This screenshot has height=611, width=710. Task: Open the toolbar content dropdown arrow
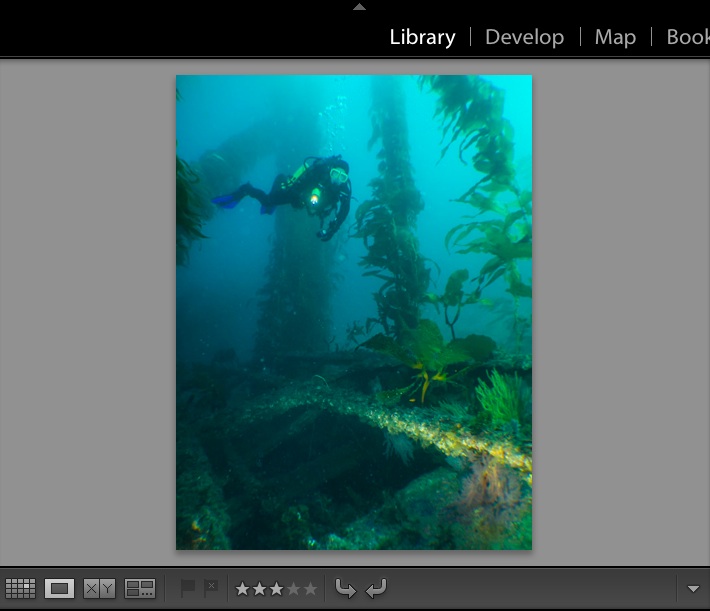pos(694,589)
